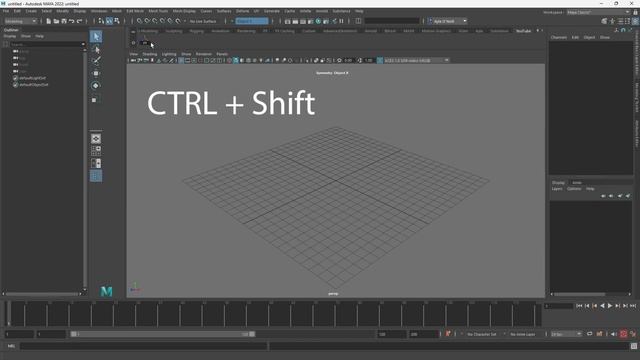Click the Maya logo home icon
The width and height of the screenshot is (640, 360).
[x=107, y=291]
